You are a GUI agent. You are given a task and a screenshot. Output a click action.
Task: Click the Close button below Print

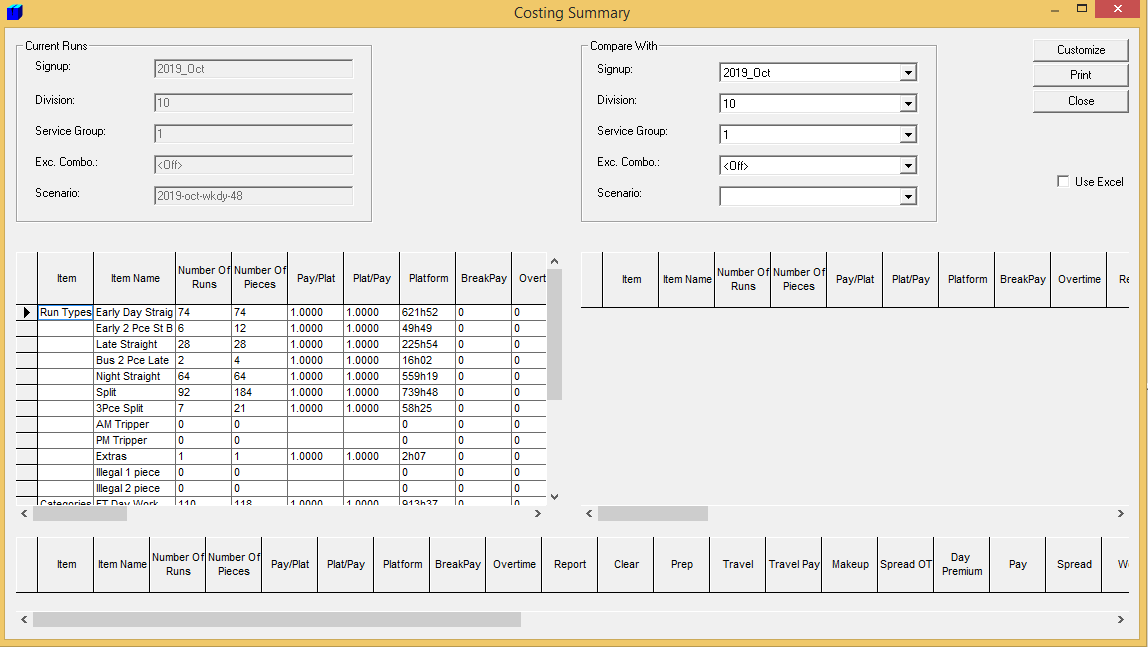tap(1080, 100)
